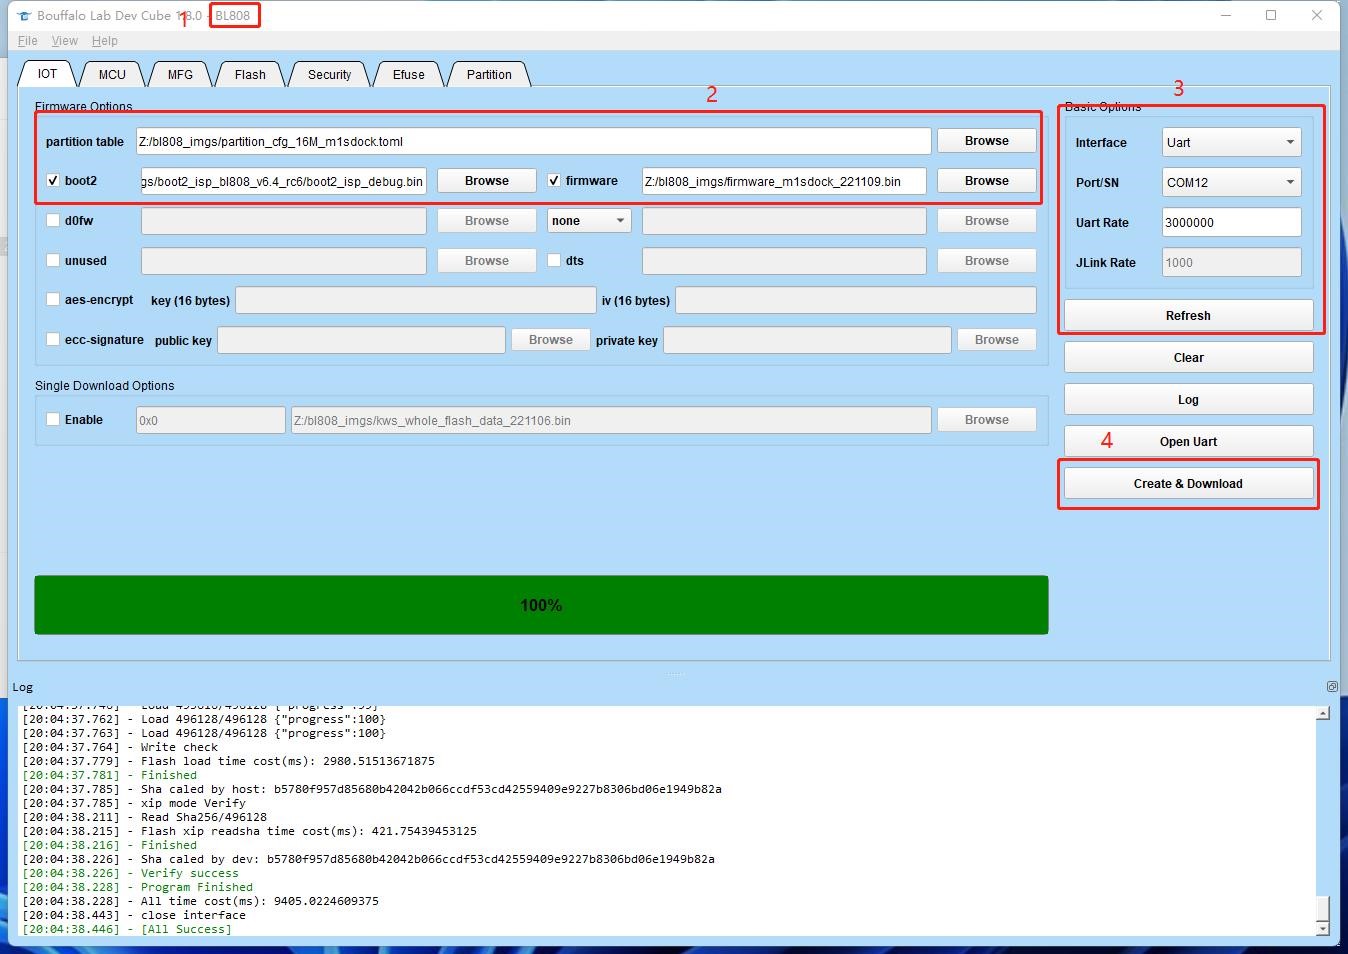Viewport: 1348px width, 954px height.
Task: Click the log panel float icon
Action: (x=1332, y=686)
